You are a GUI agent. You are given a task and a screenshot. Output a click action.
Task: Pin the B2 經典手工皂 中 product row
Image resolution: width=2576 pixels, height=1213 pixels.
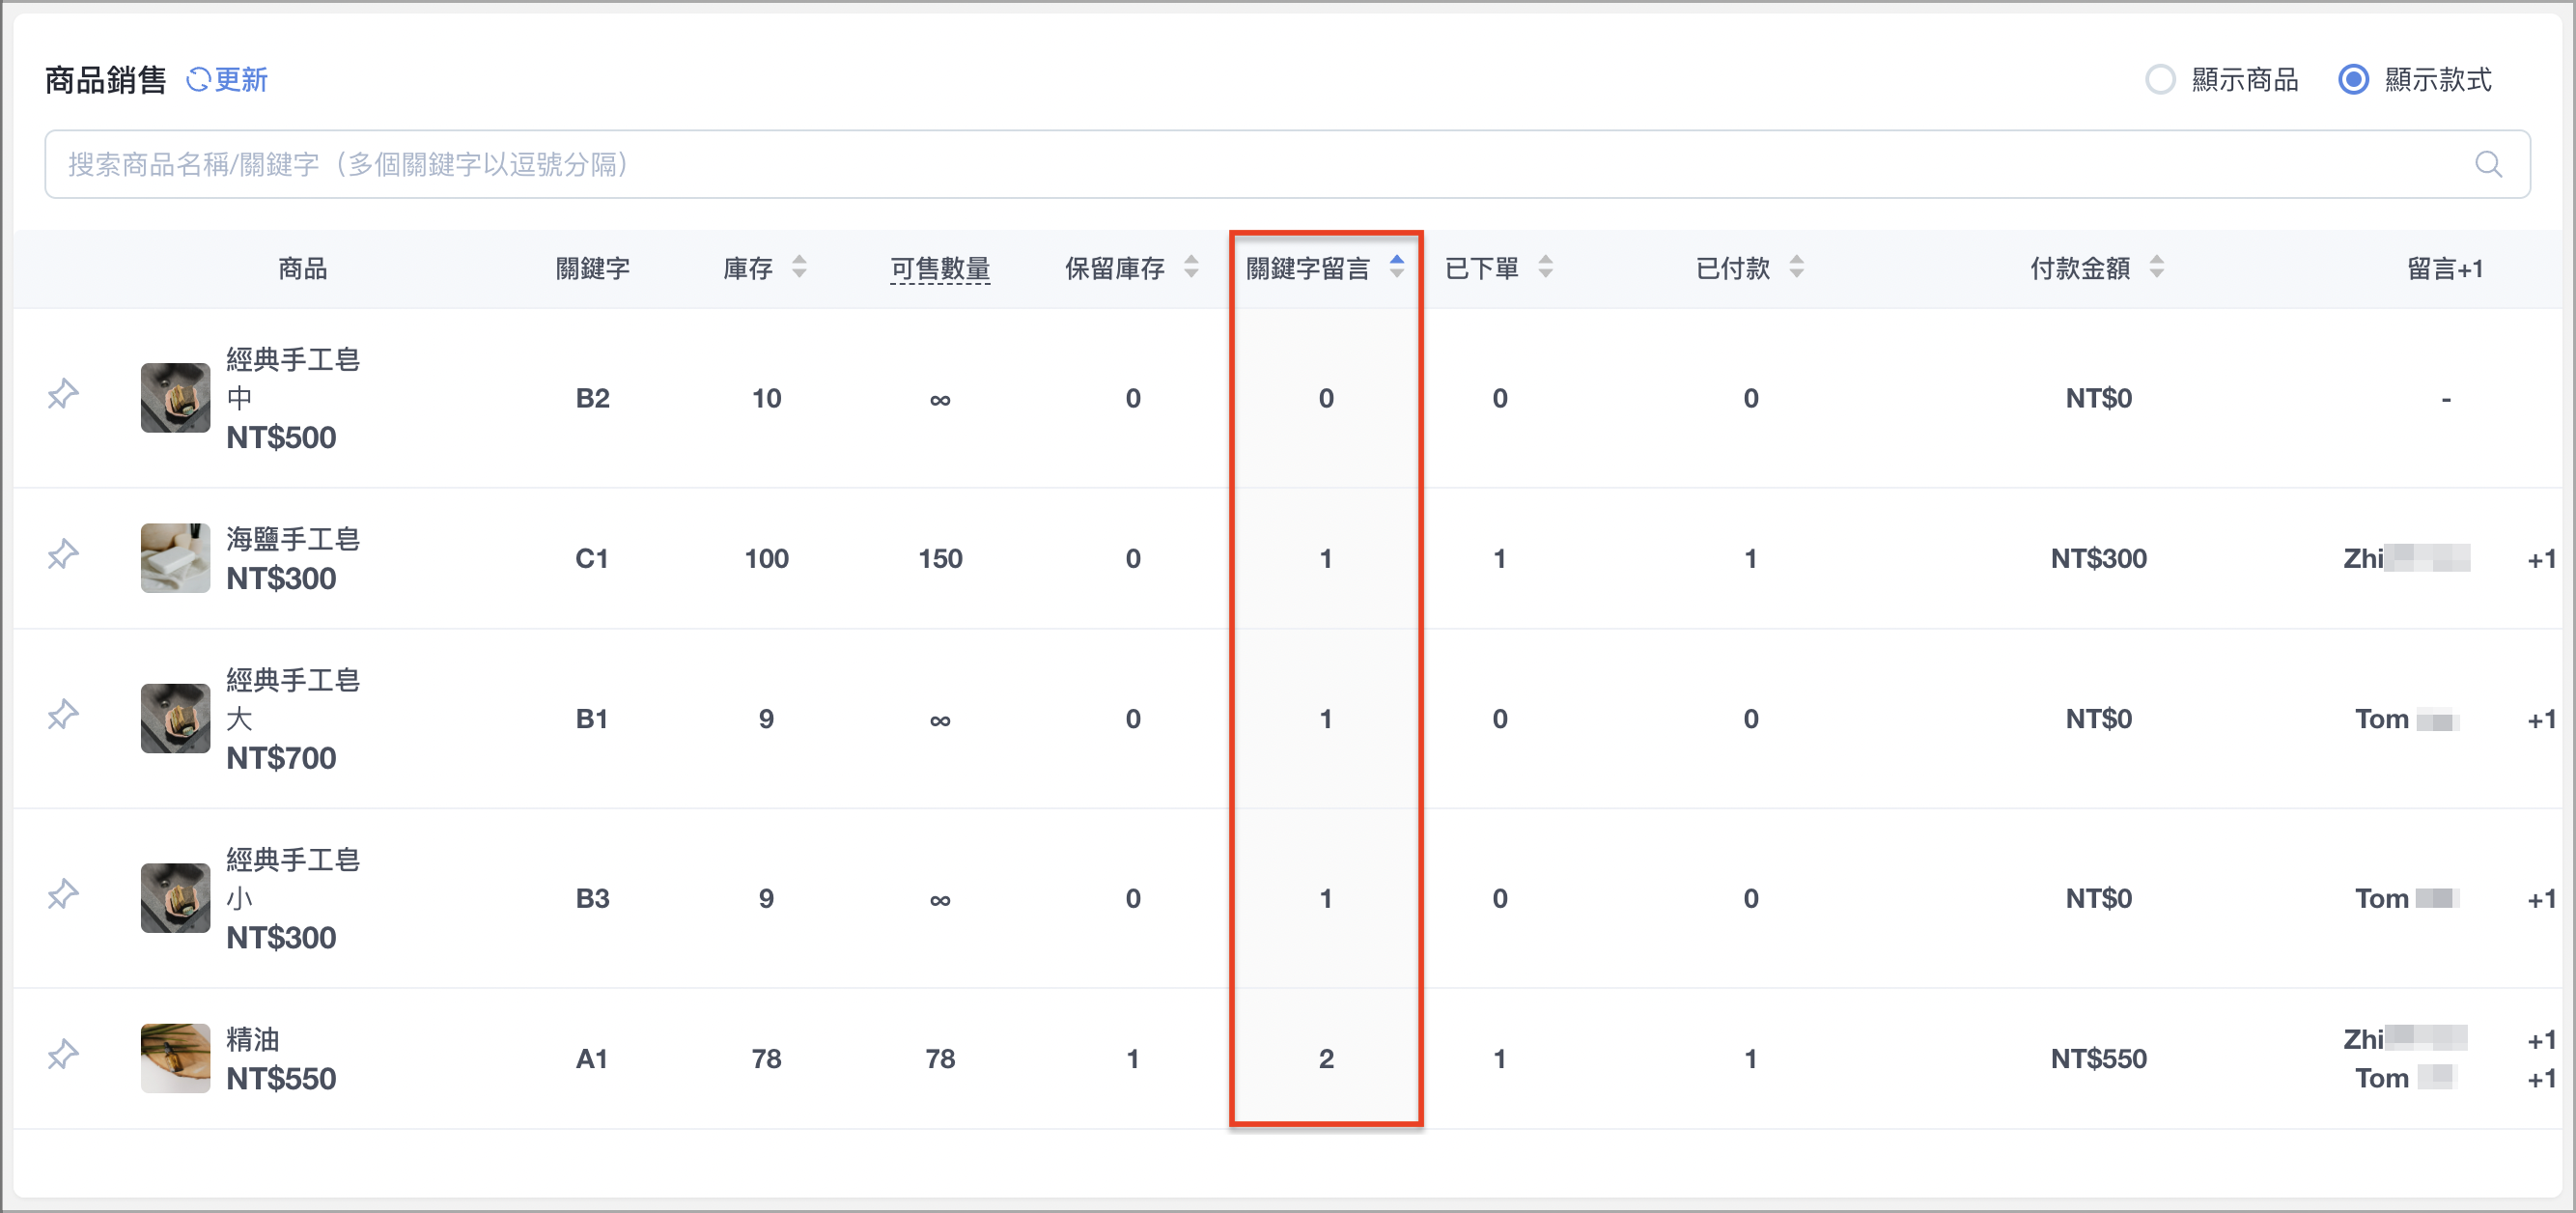tap(63, 394)
